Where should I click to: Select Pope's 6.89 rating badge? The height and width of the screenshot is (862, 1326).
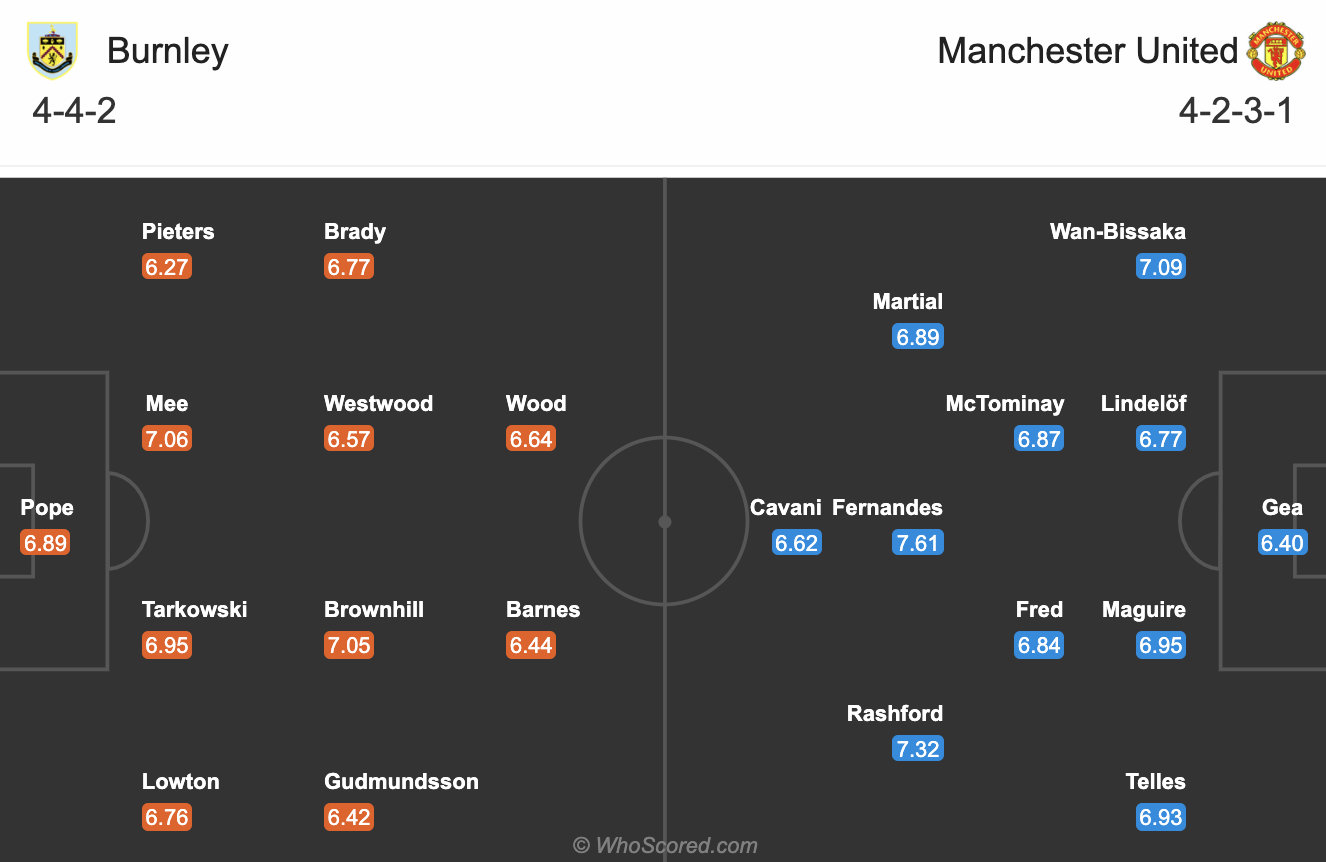[45, 543]
